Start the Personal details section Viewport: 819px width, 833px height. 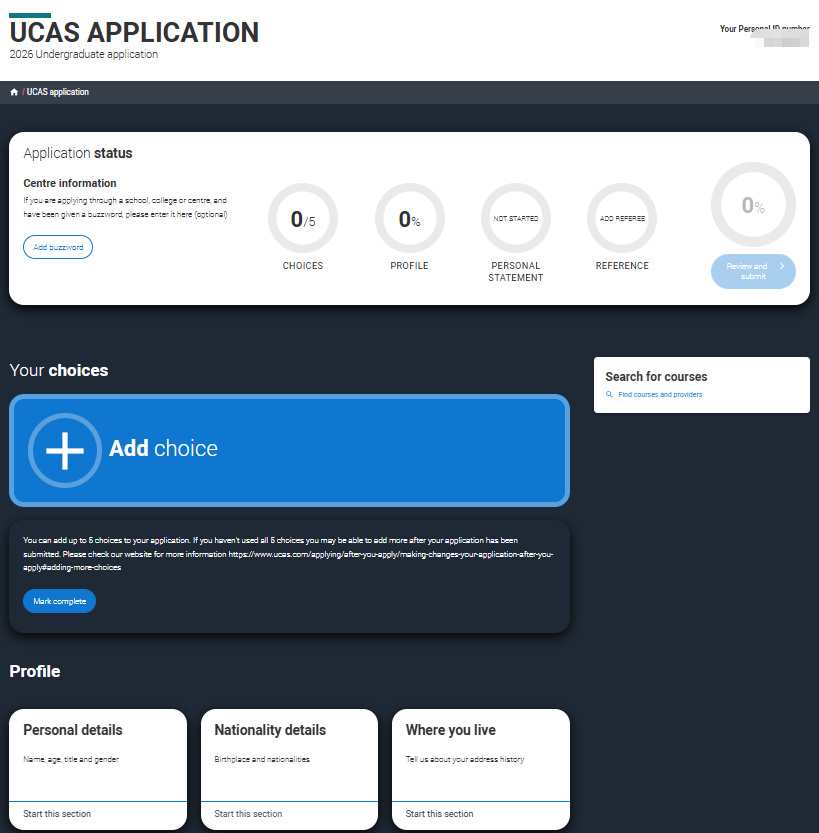[57, 813]
